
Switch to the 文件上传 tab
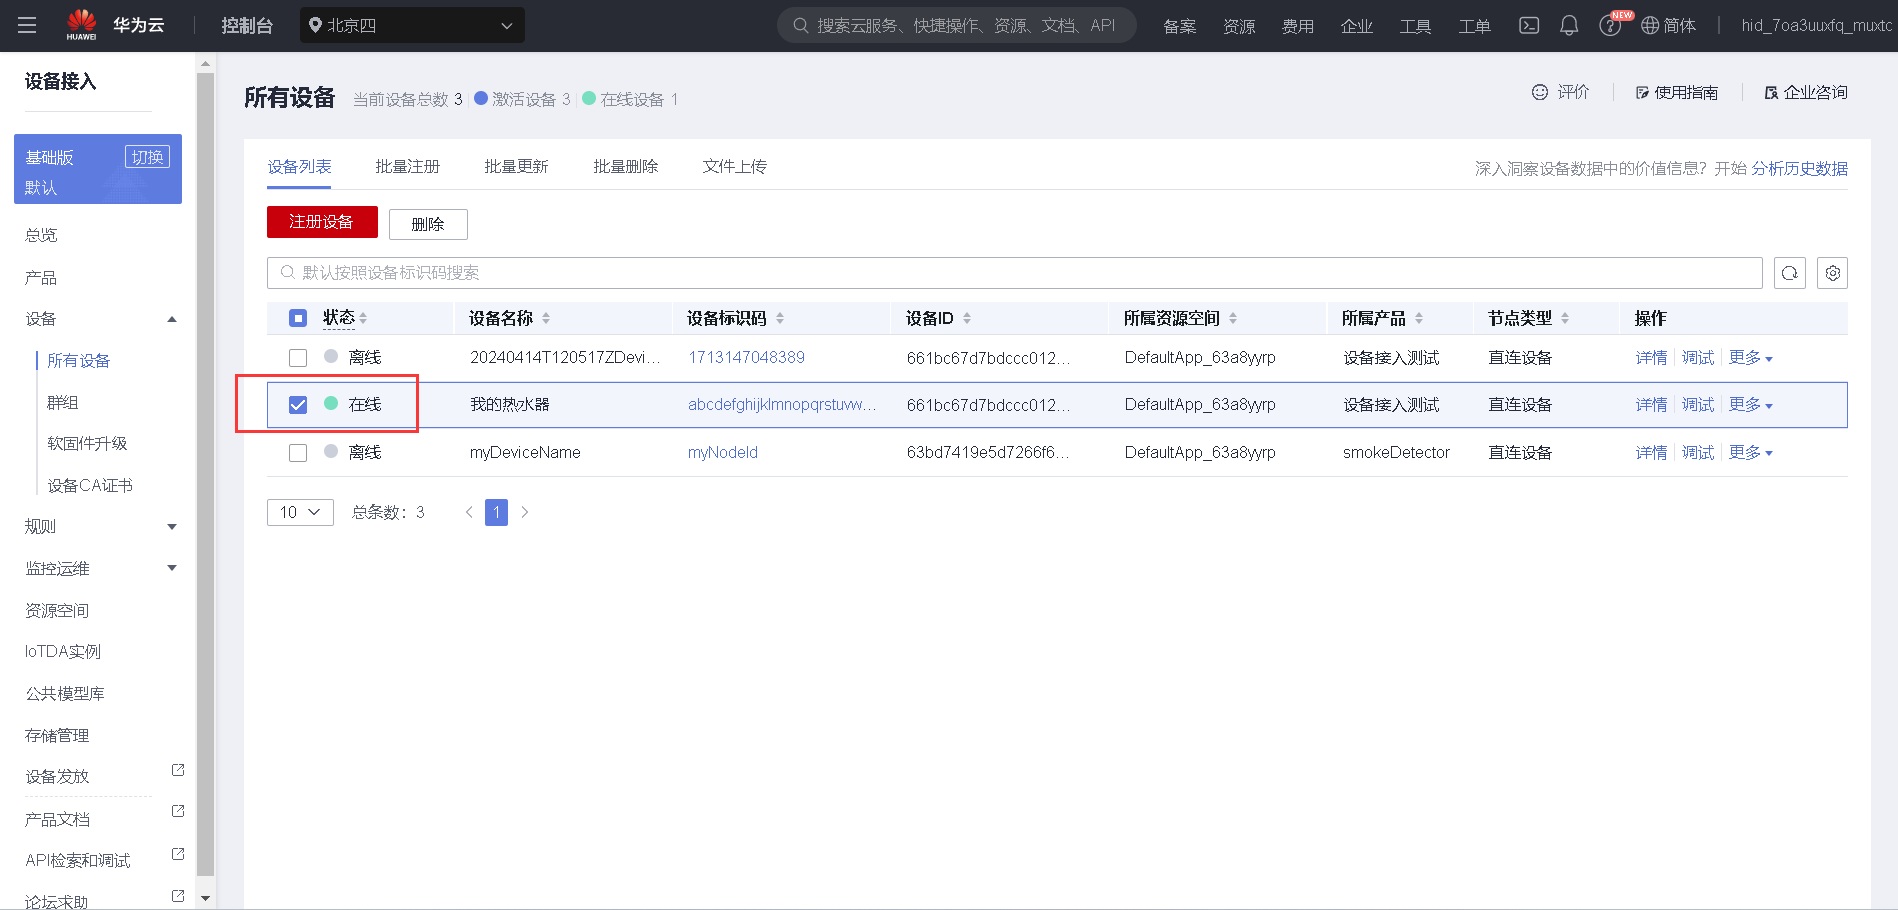coord(735,167)
